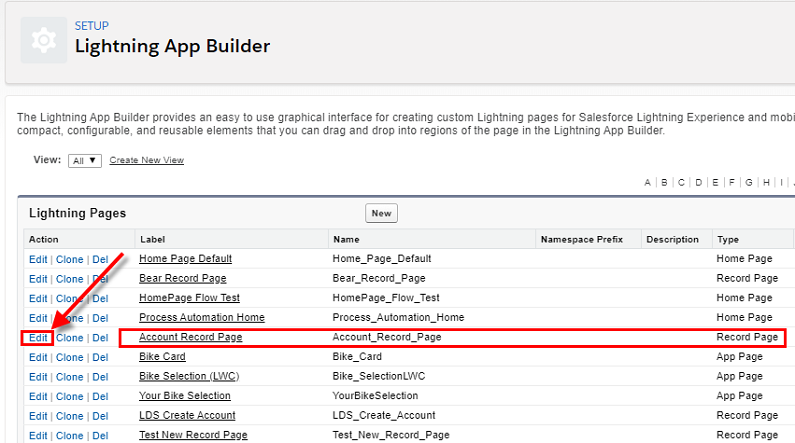
Task: Click the Action column header
Action: click(44, 239)
